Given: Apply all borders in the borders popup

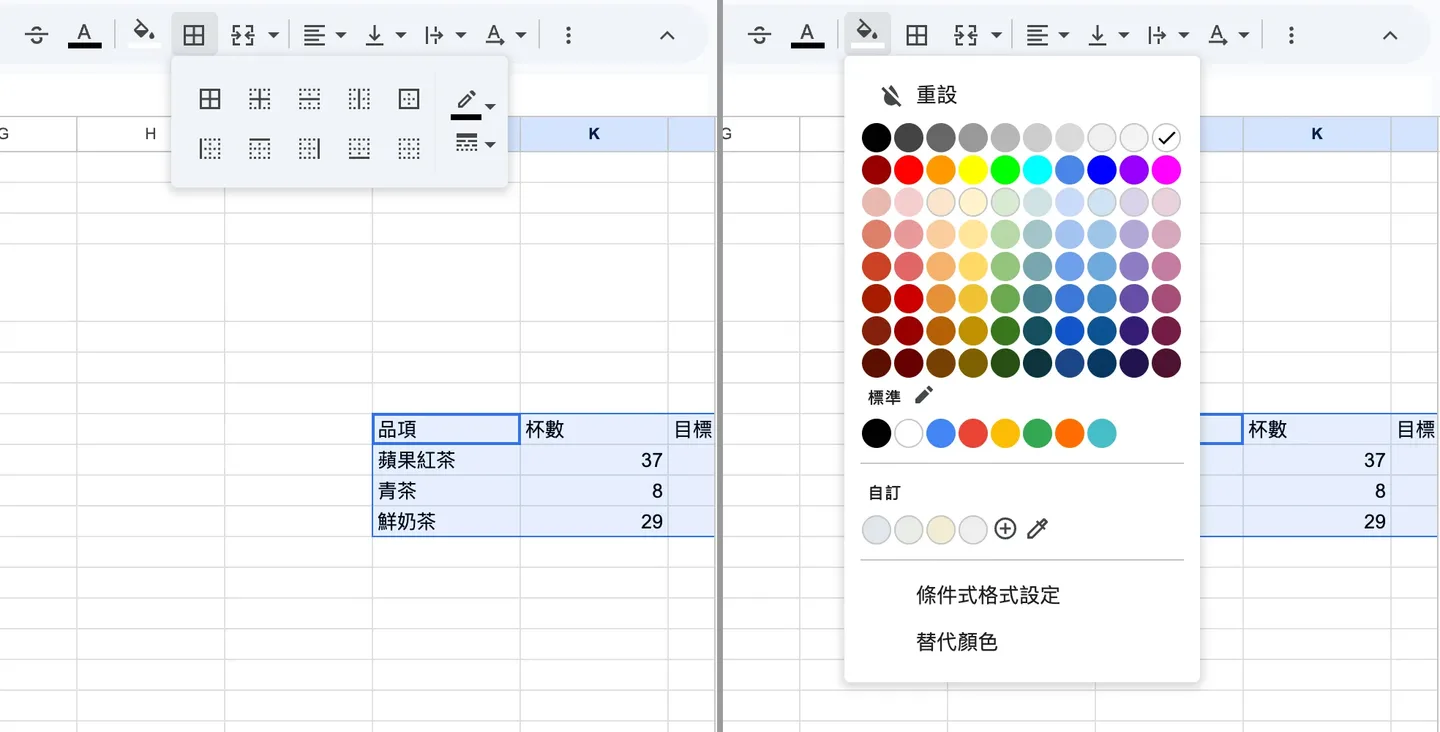Looking at the screenshot, I should 210,99.
